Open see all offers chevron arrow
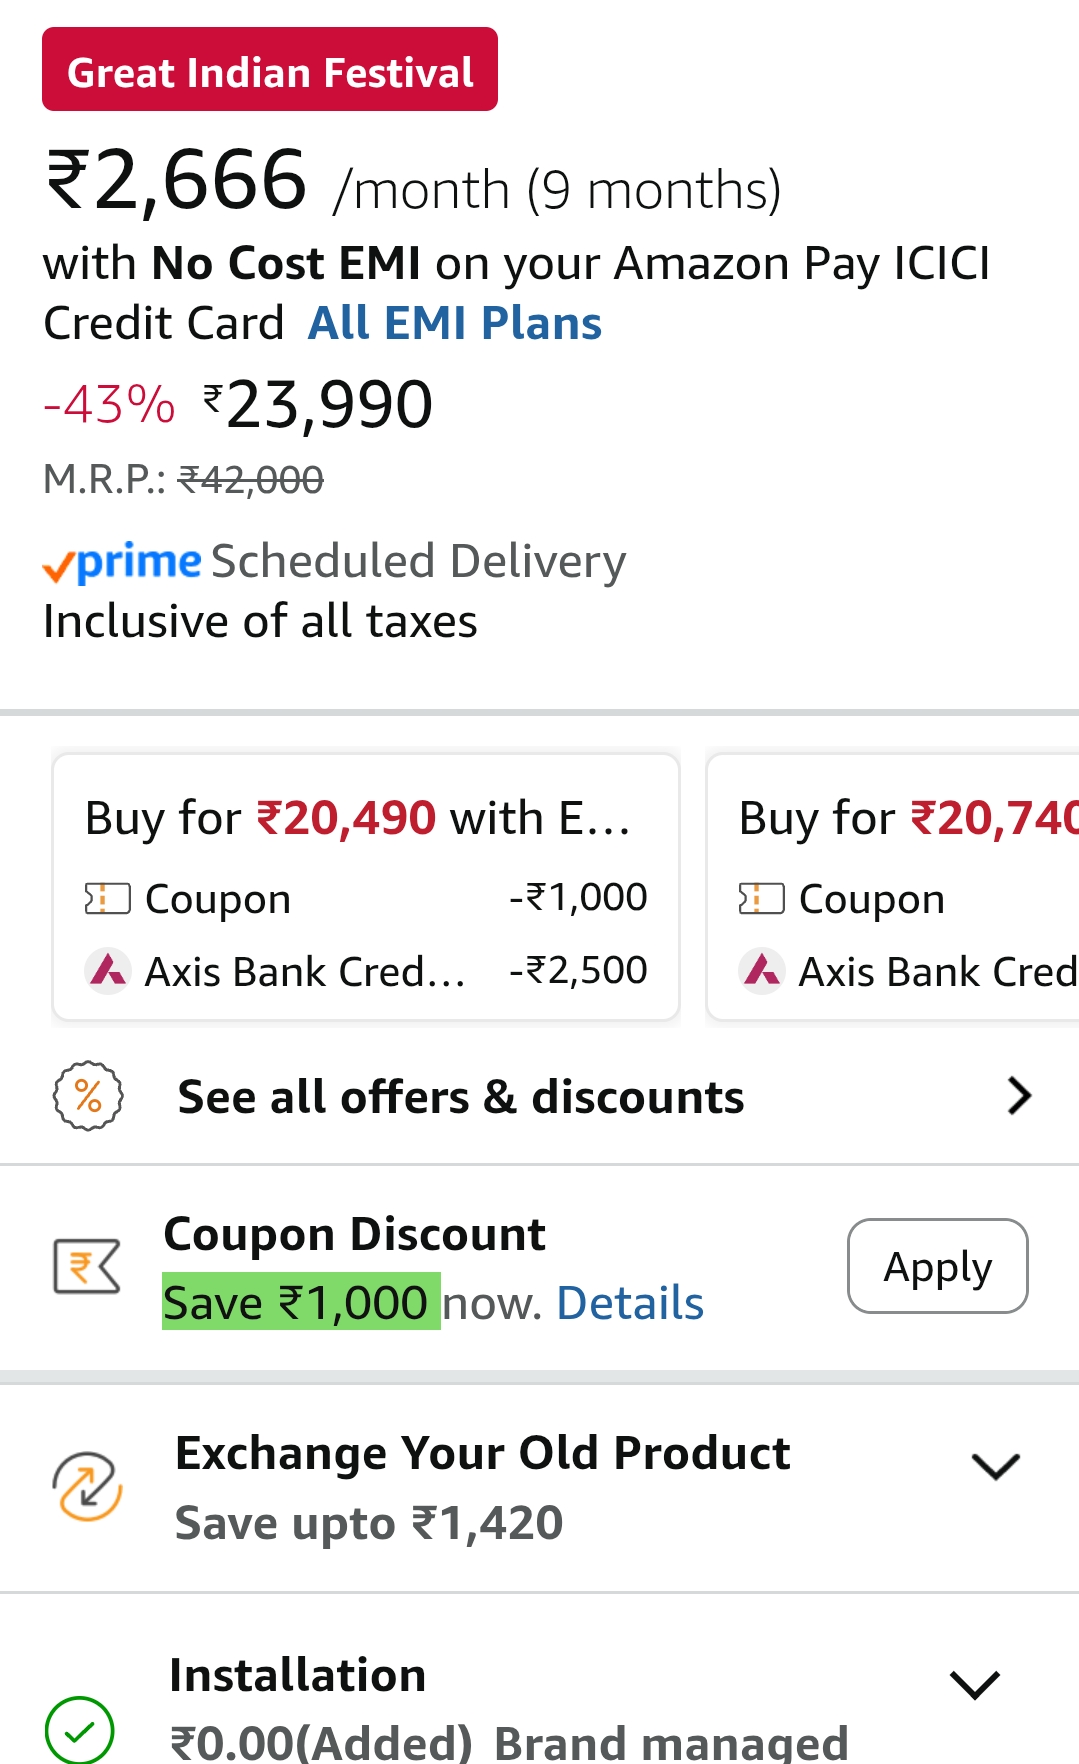The image size is (1079, 1764). point(1019,1096)
